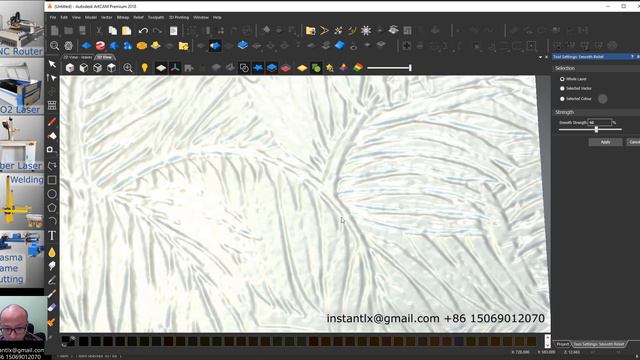Click the colour palette scroll arrows
This screenshot has width=640, height=360.
547,341
